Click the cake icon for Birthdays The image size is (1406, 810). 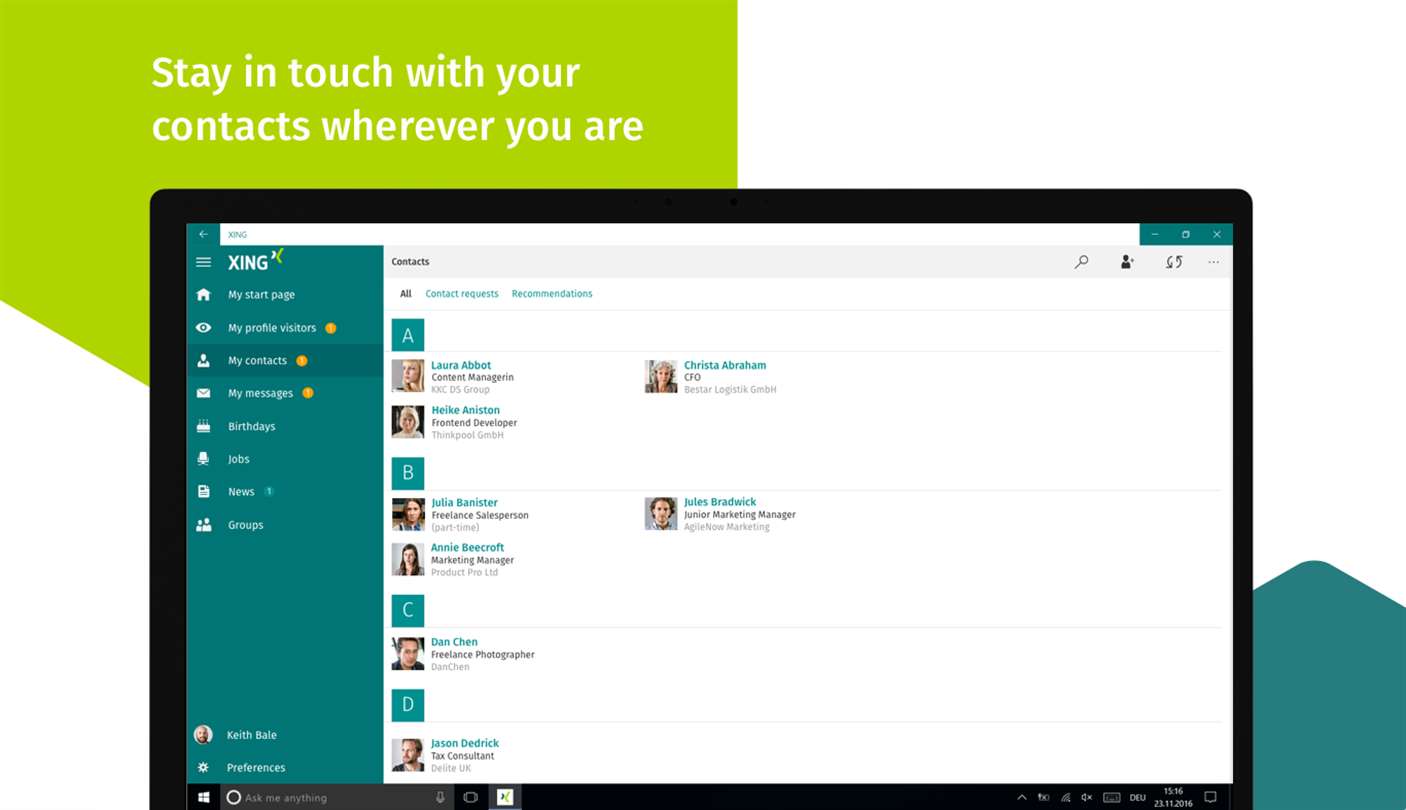click(x=204, y=426)
